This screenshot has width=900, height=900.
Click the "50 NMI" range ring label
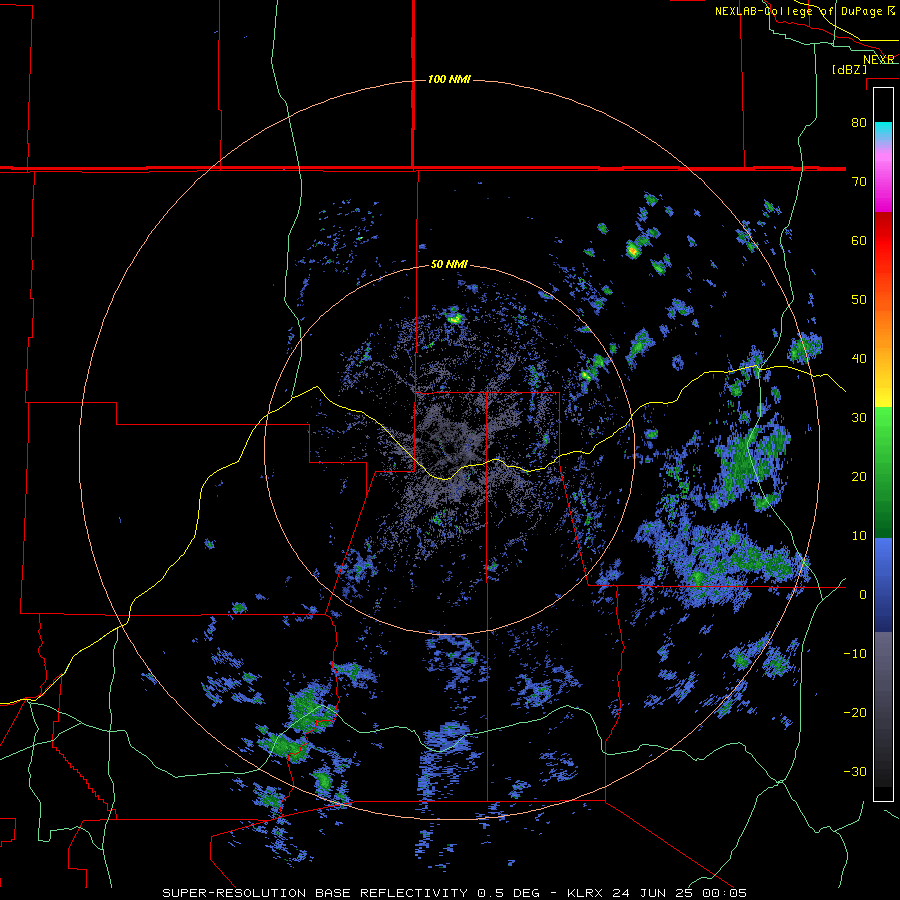coord(449,265)
